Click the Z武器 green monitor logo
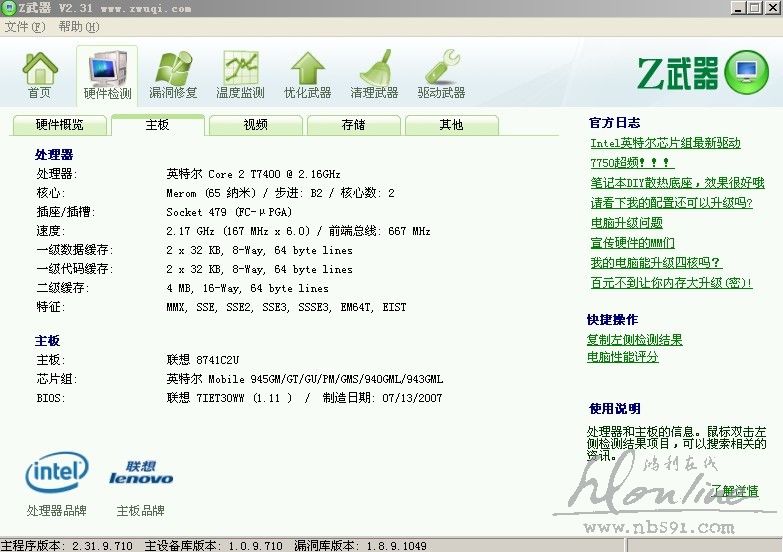Screen dimensions: 783x552 click(x=747, y=72)
